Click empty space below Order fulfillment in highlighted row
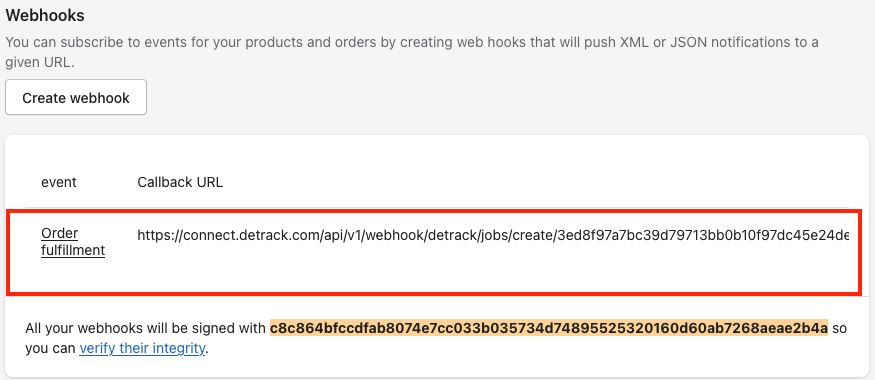 click(73, 276)
